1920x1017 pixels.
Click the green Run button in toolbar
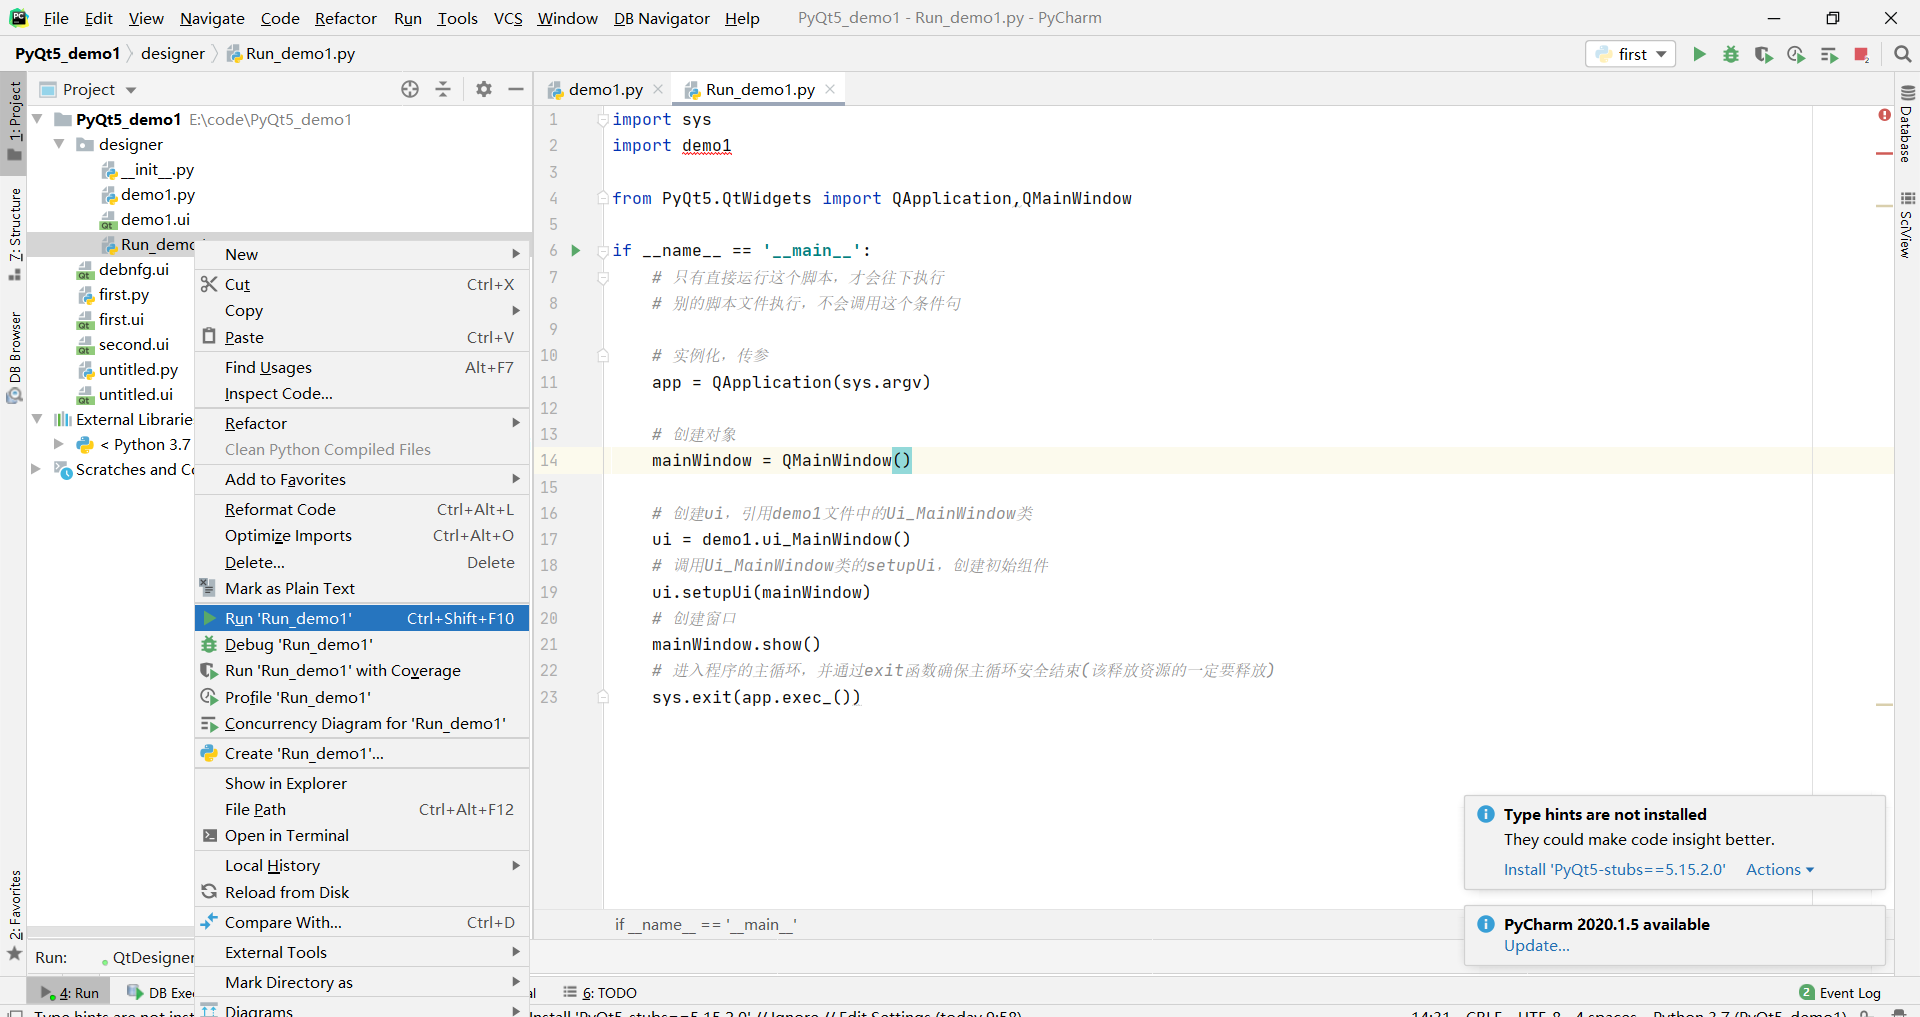pos(1699,54)
